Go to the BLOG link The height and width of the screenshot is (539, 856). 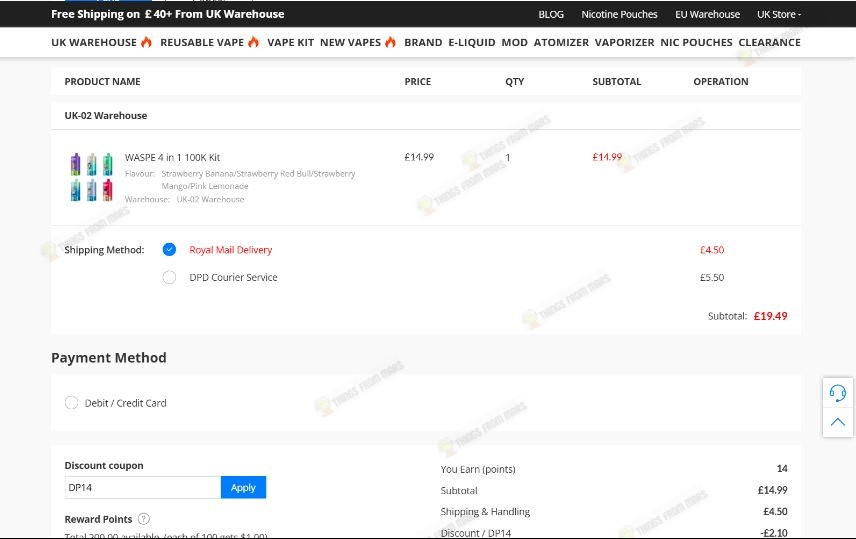[x=551, y=14]
